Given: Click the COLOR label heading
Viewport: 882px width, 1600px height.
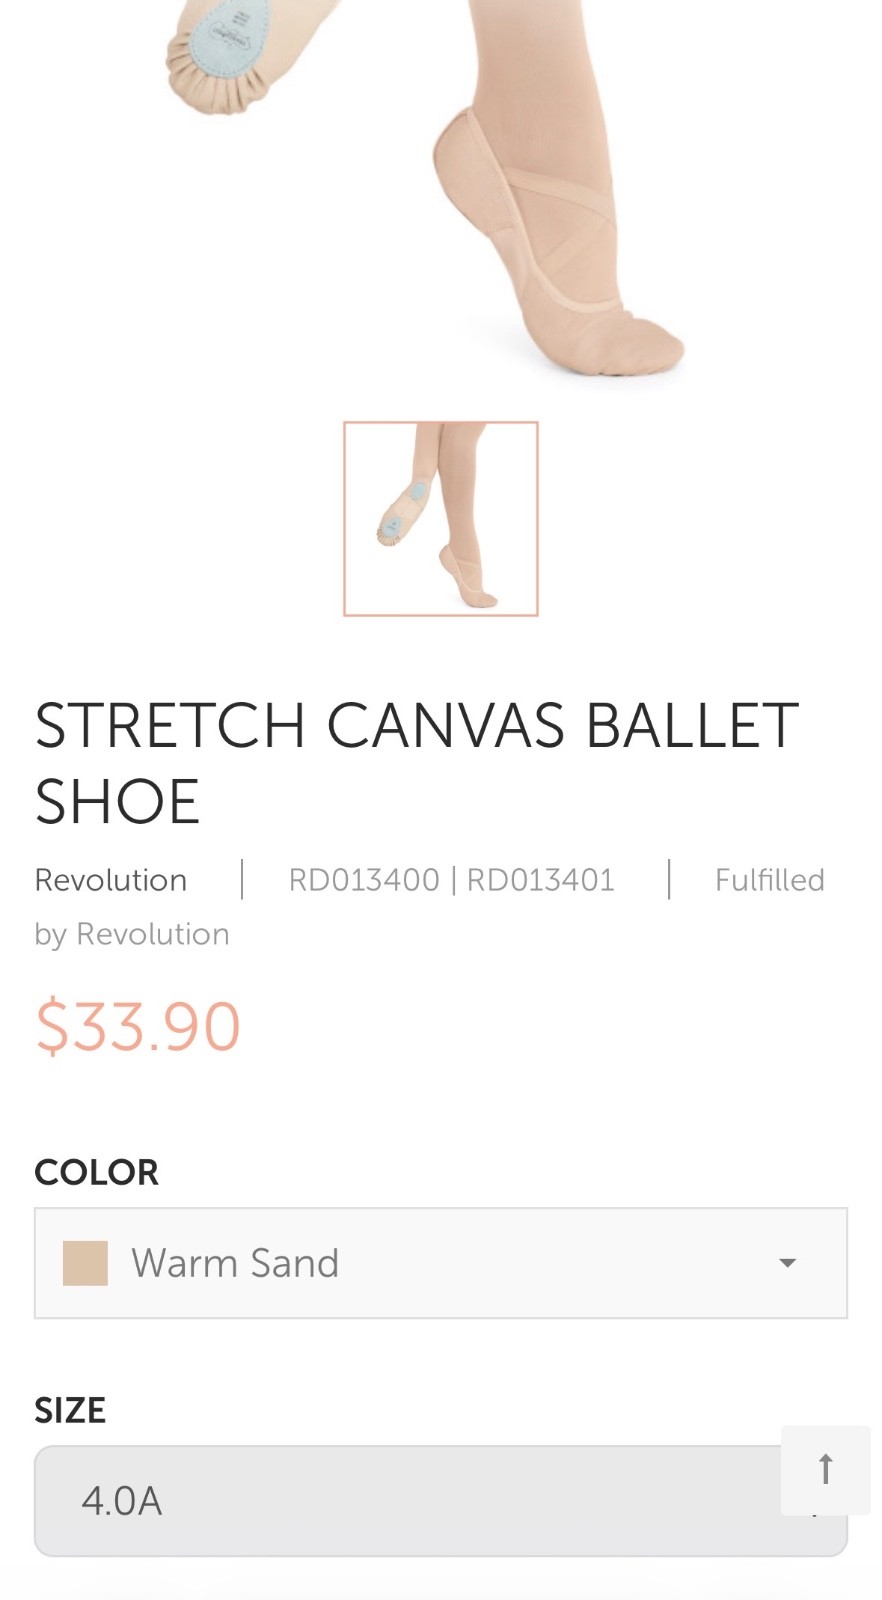Looking at the screenshot, I should (97, 1172).
